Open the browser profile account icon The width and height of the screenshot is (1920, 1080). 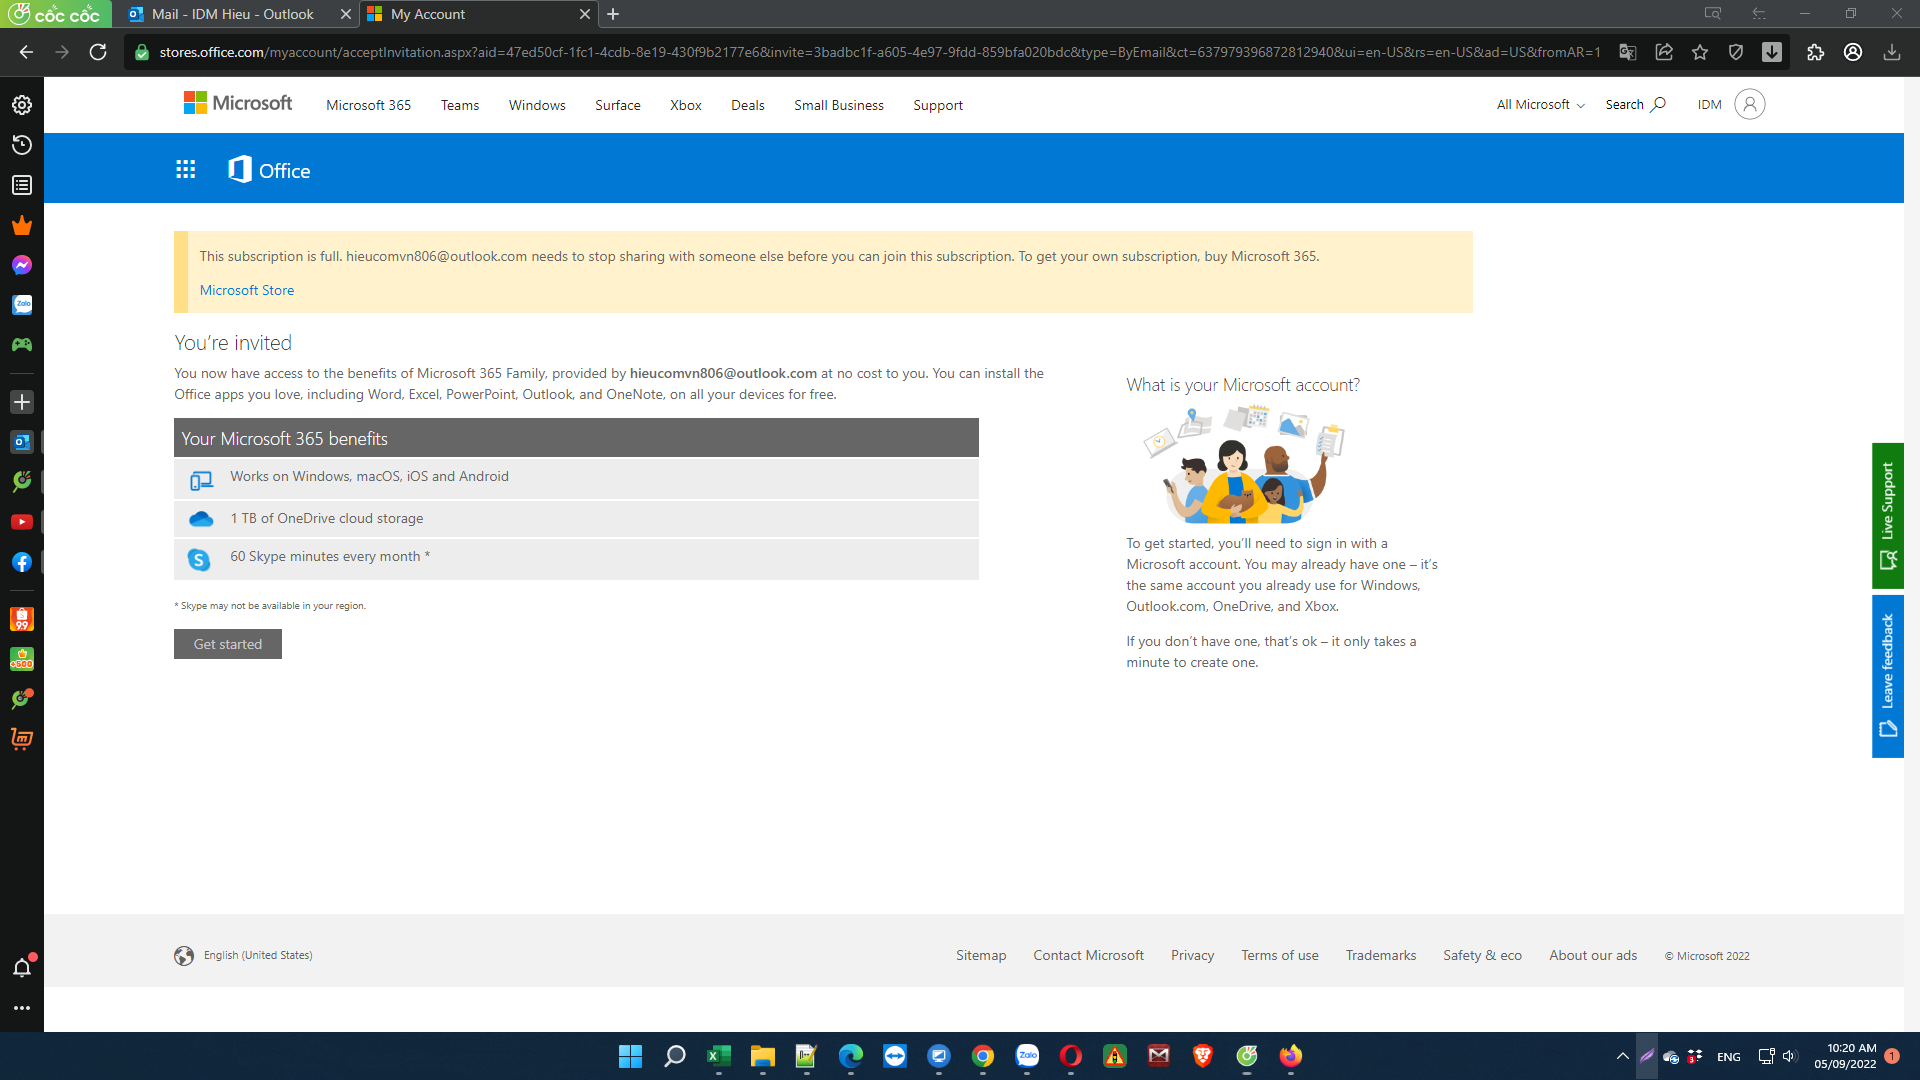click(1853, 52)
